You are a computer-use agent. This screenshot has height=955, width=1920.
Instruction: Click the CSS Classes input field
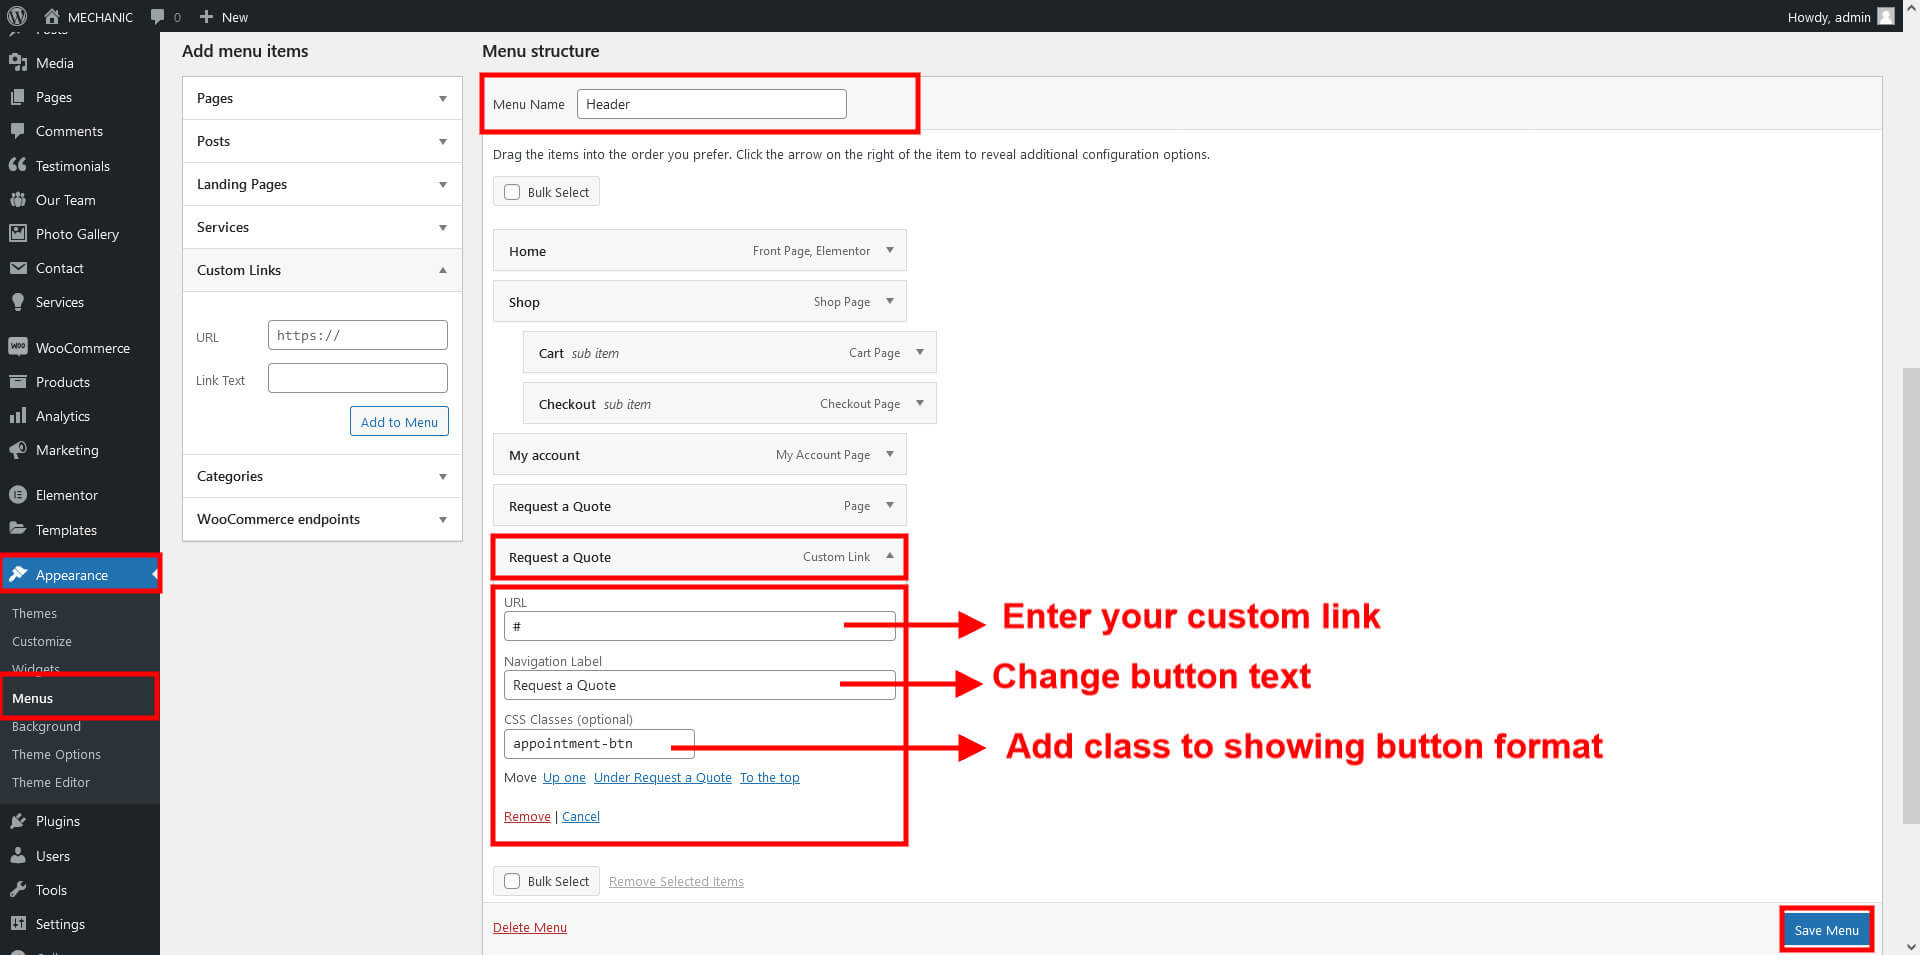pos(598,744)
